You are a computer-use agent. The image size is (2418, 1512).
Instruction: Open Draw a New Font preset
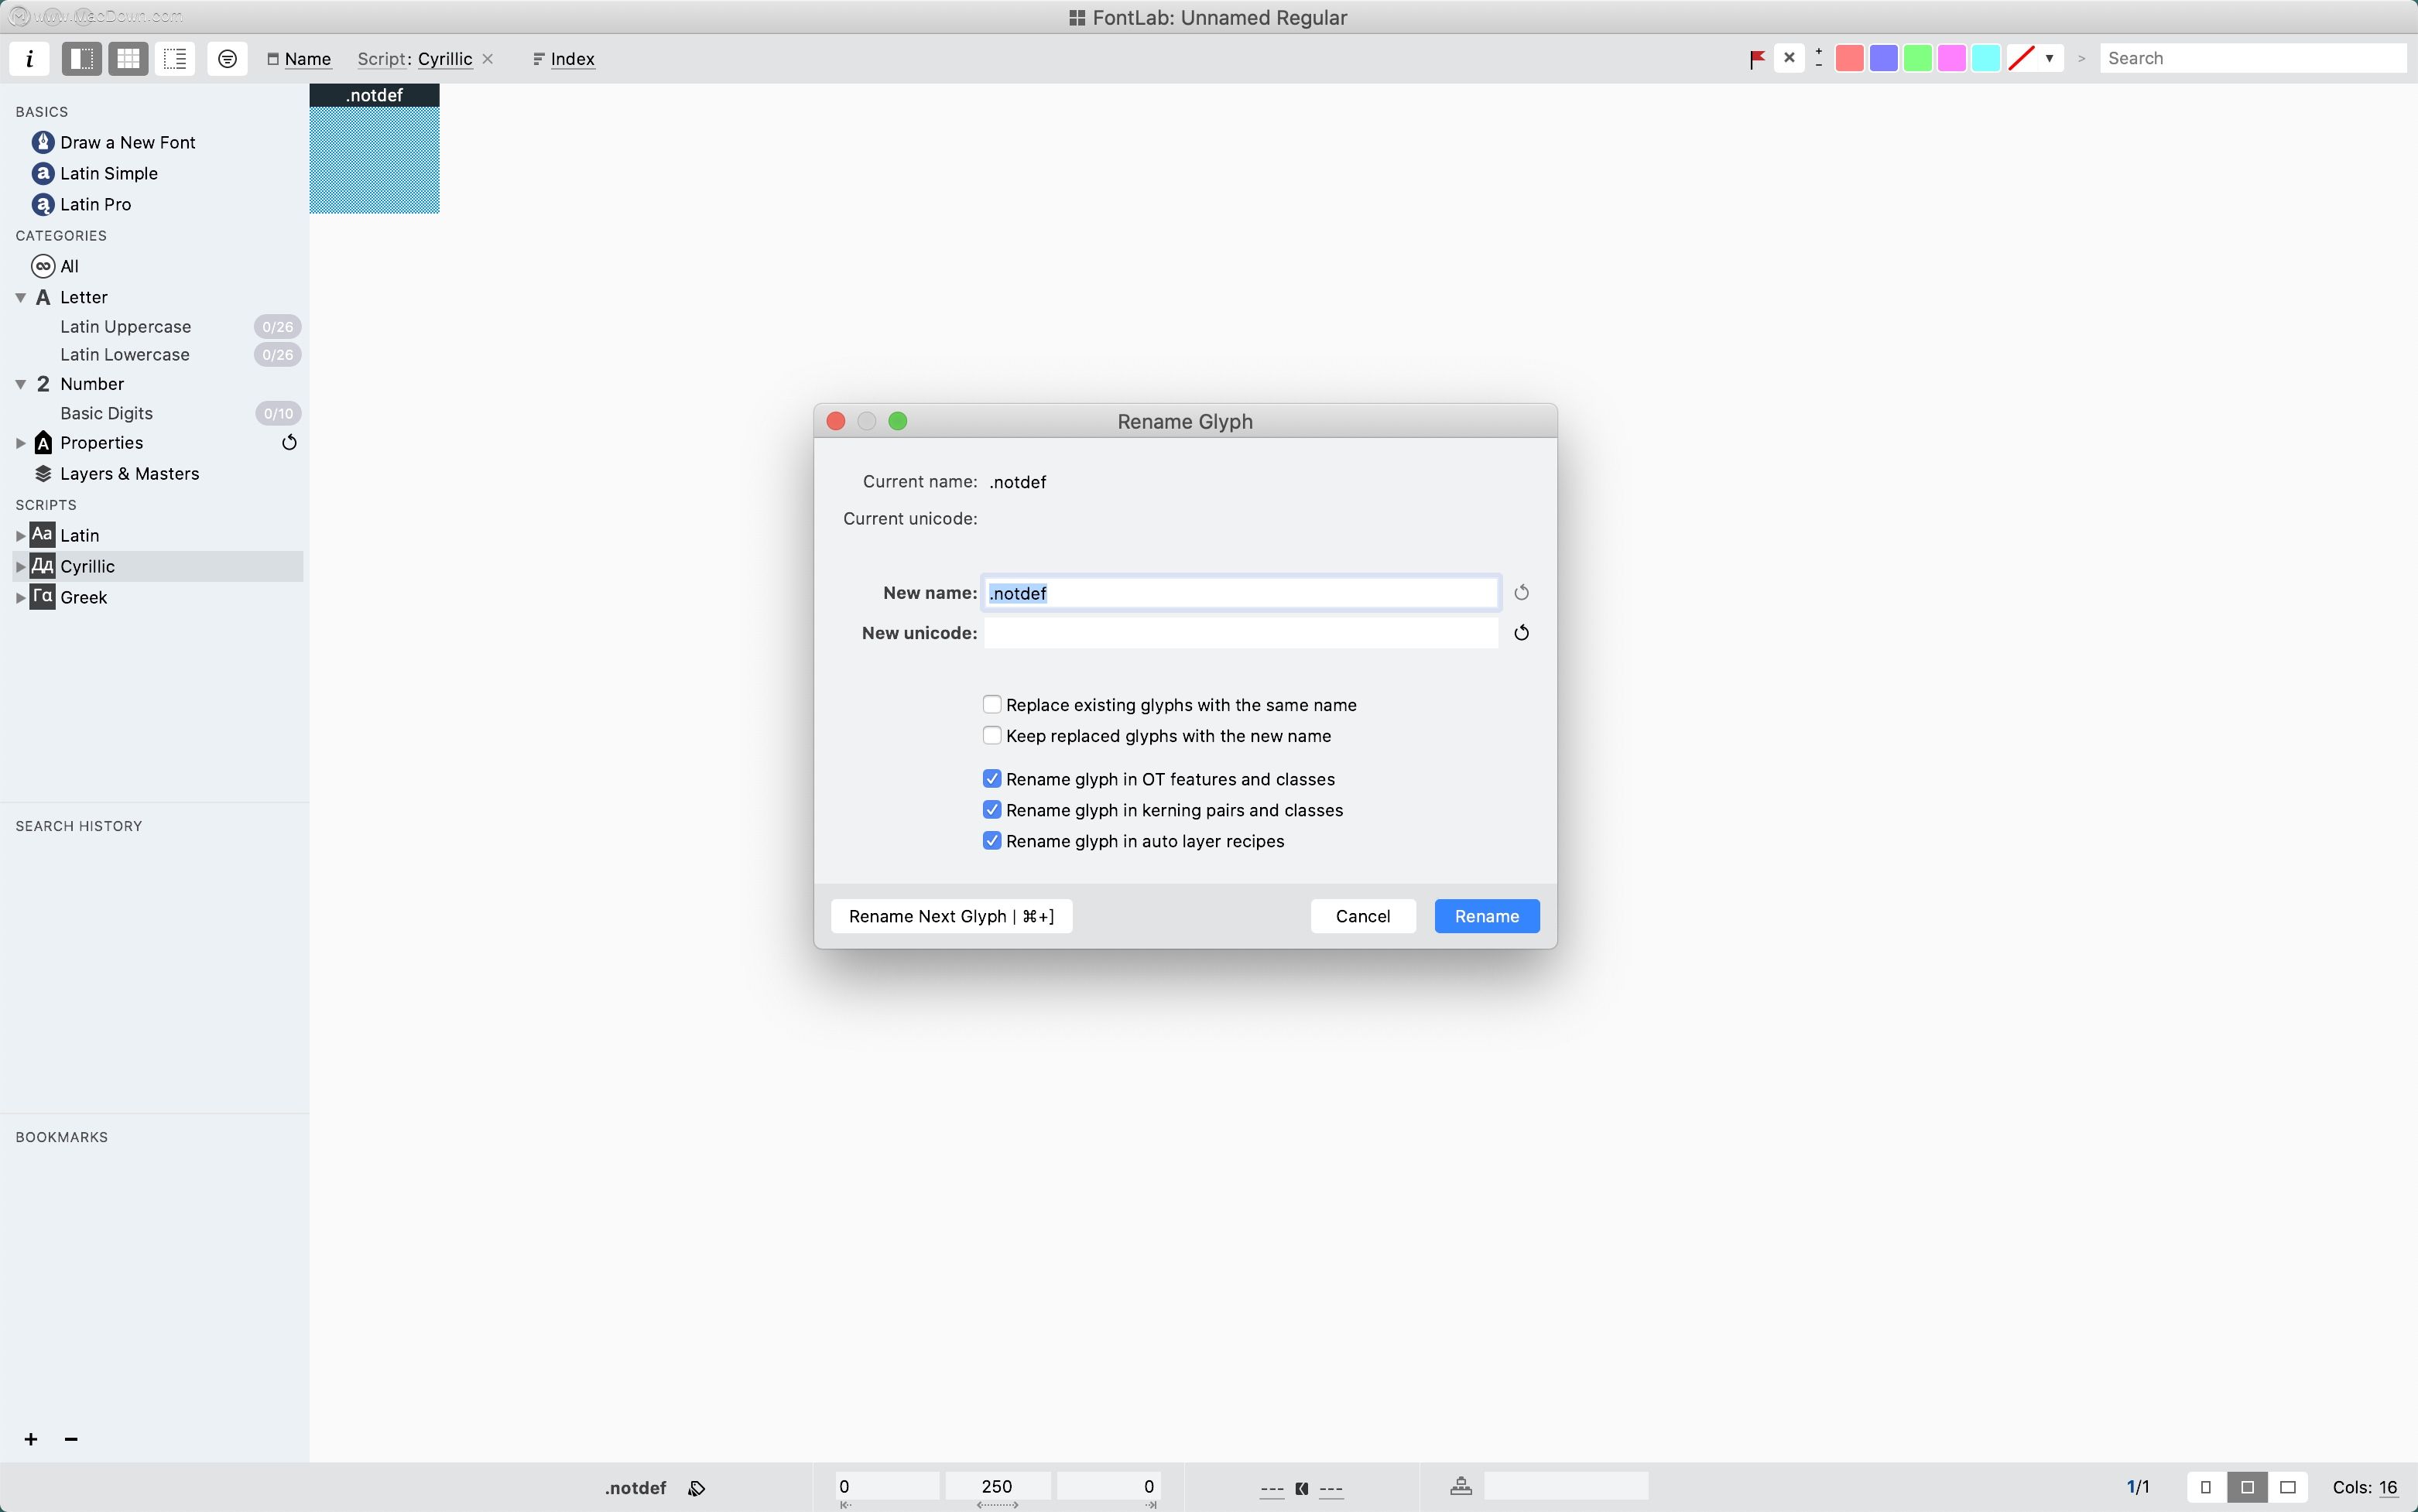127,142
